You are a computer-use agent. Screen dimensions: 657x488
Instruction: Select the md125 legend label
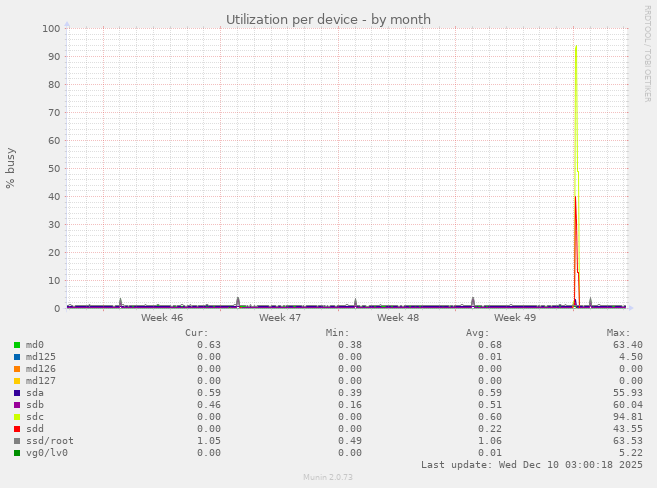pos(41,357)
